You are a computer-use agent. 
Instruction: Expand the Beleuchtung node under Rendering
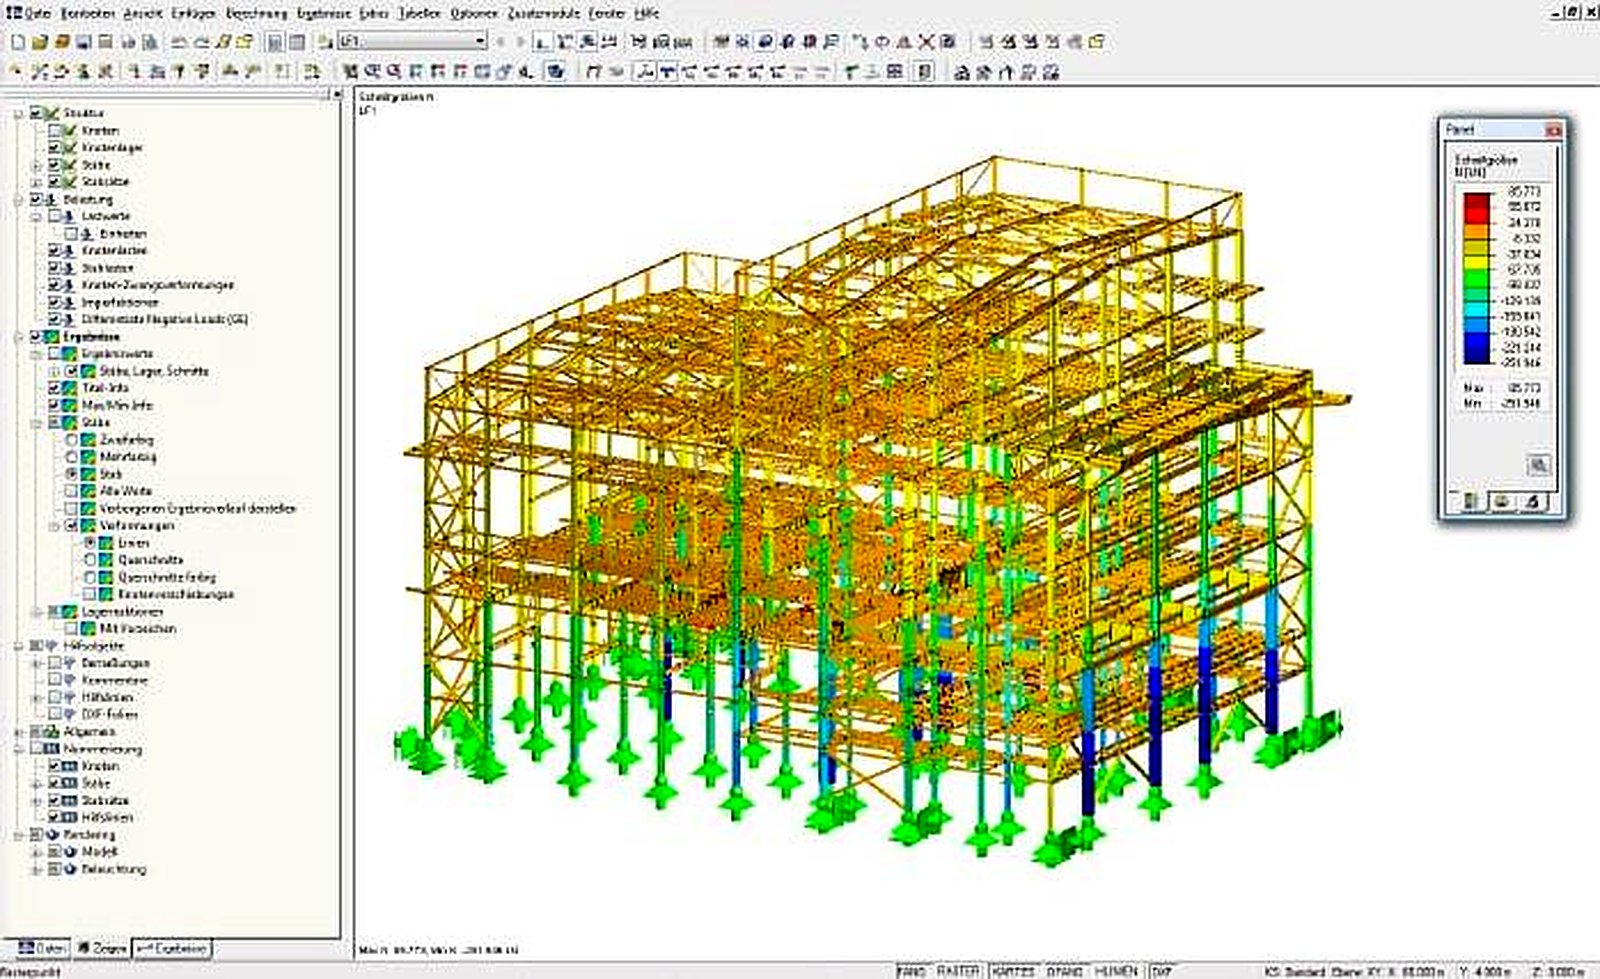pos(37,869)
